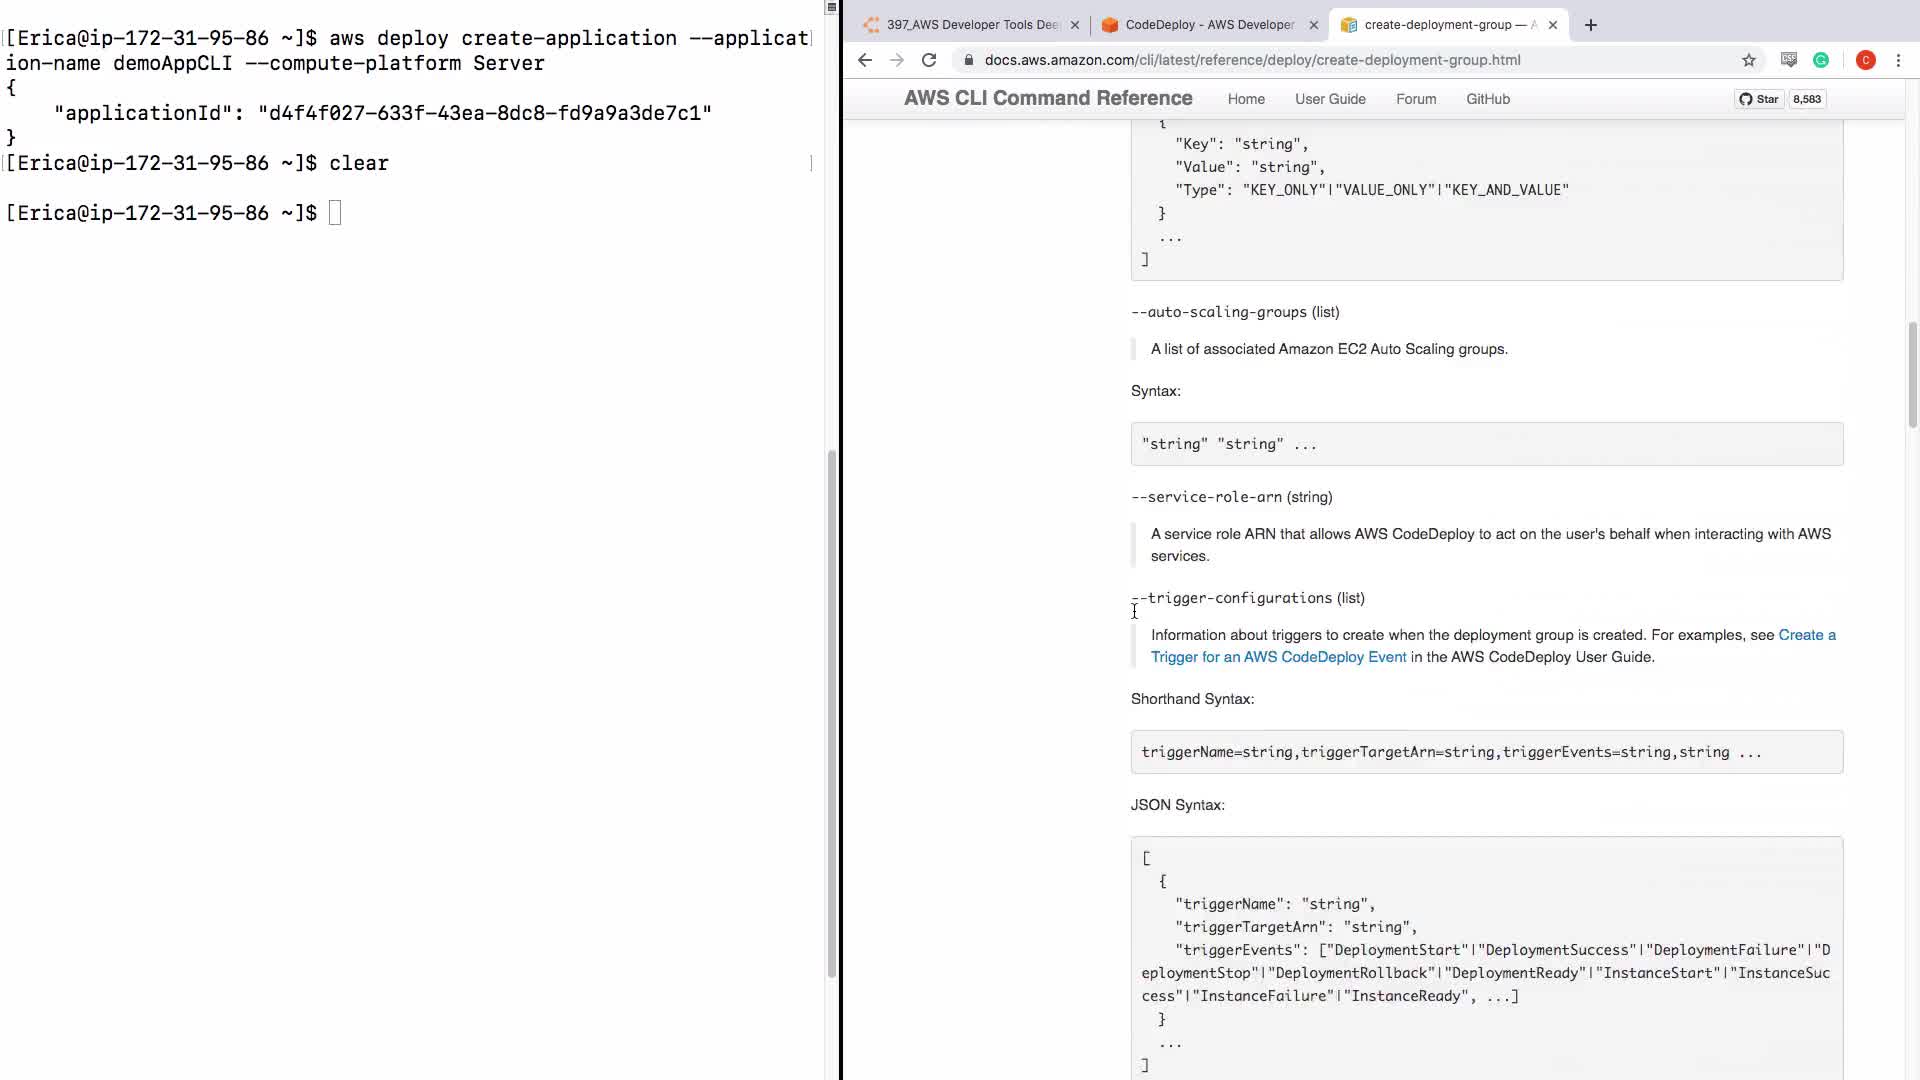Click the browser page vertical scrollbar
Image resolution: width=1920 pixels, height=1080 pixels.
pyautogui.click(x=1912, y=375)
